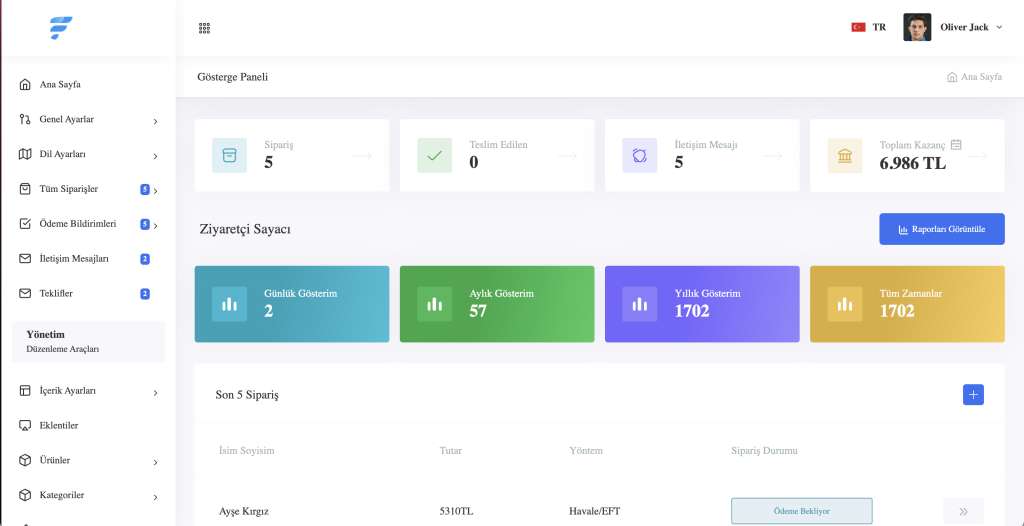Click the Sipariş Durumu column header

tap(764, 451)
